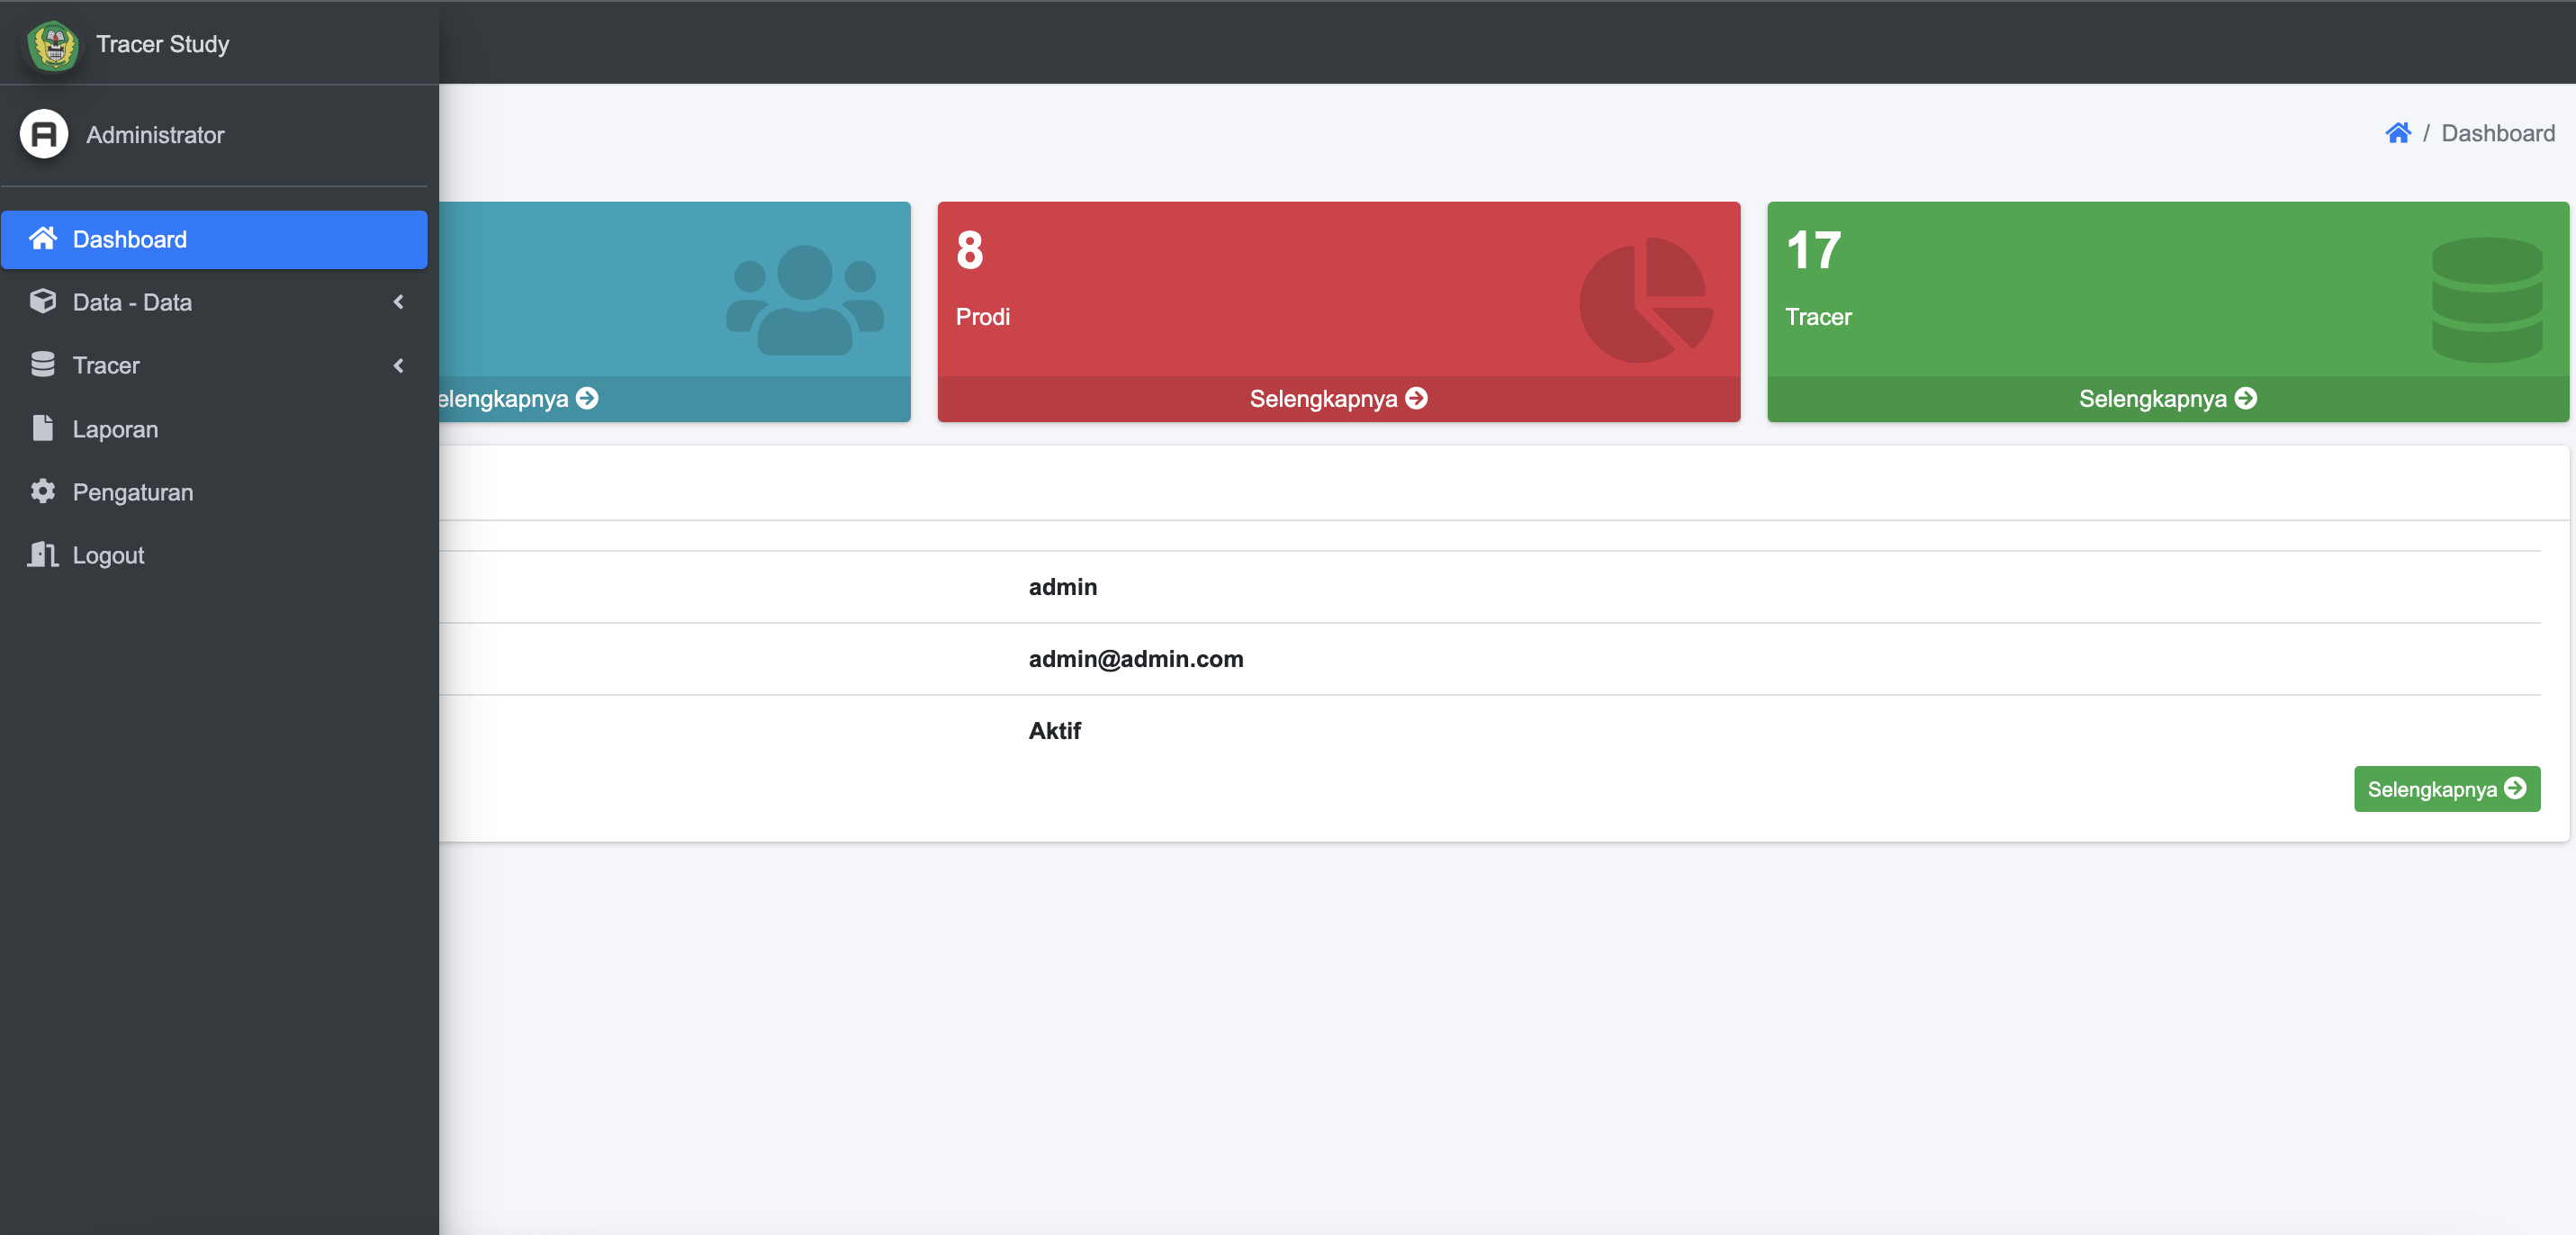2576x1235 pixels.
Task: Click the Administrator username link
Action: 155,134
